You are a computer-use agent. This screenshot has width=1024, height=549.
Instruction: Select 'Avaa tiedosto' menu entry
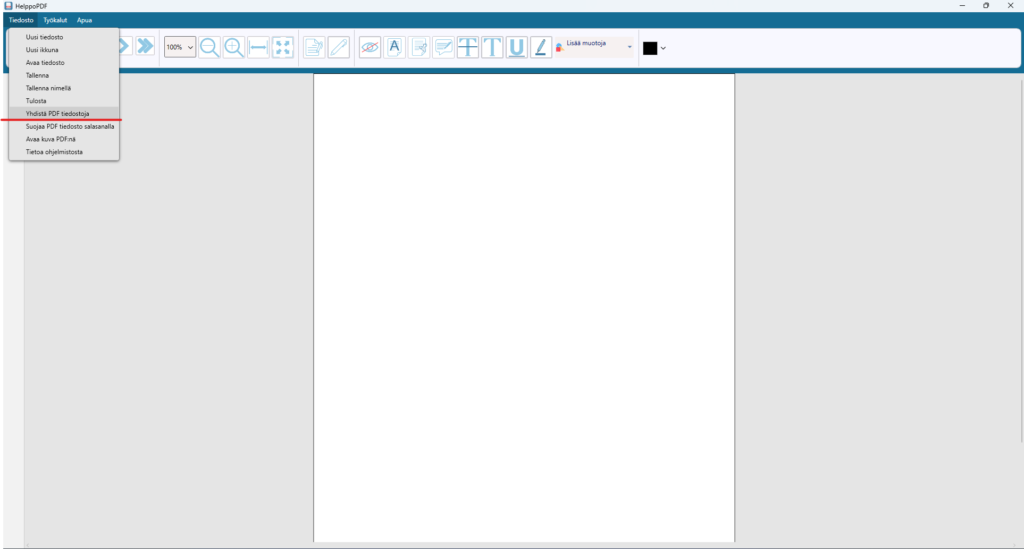click(64, 63)
